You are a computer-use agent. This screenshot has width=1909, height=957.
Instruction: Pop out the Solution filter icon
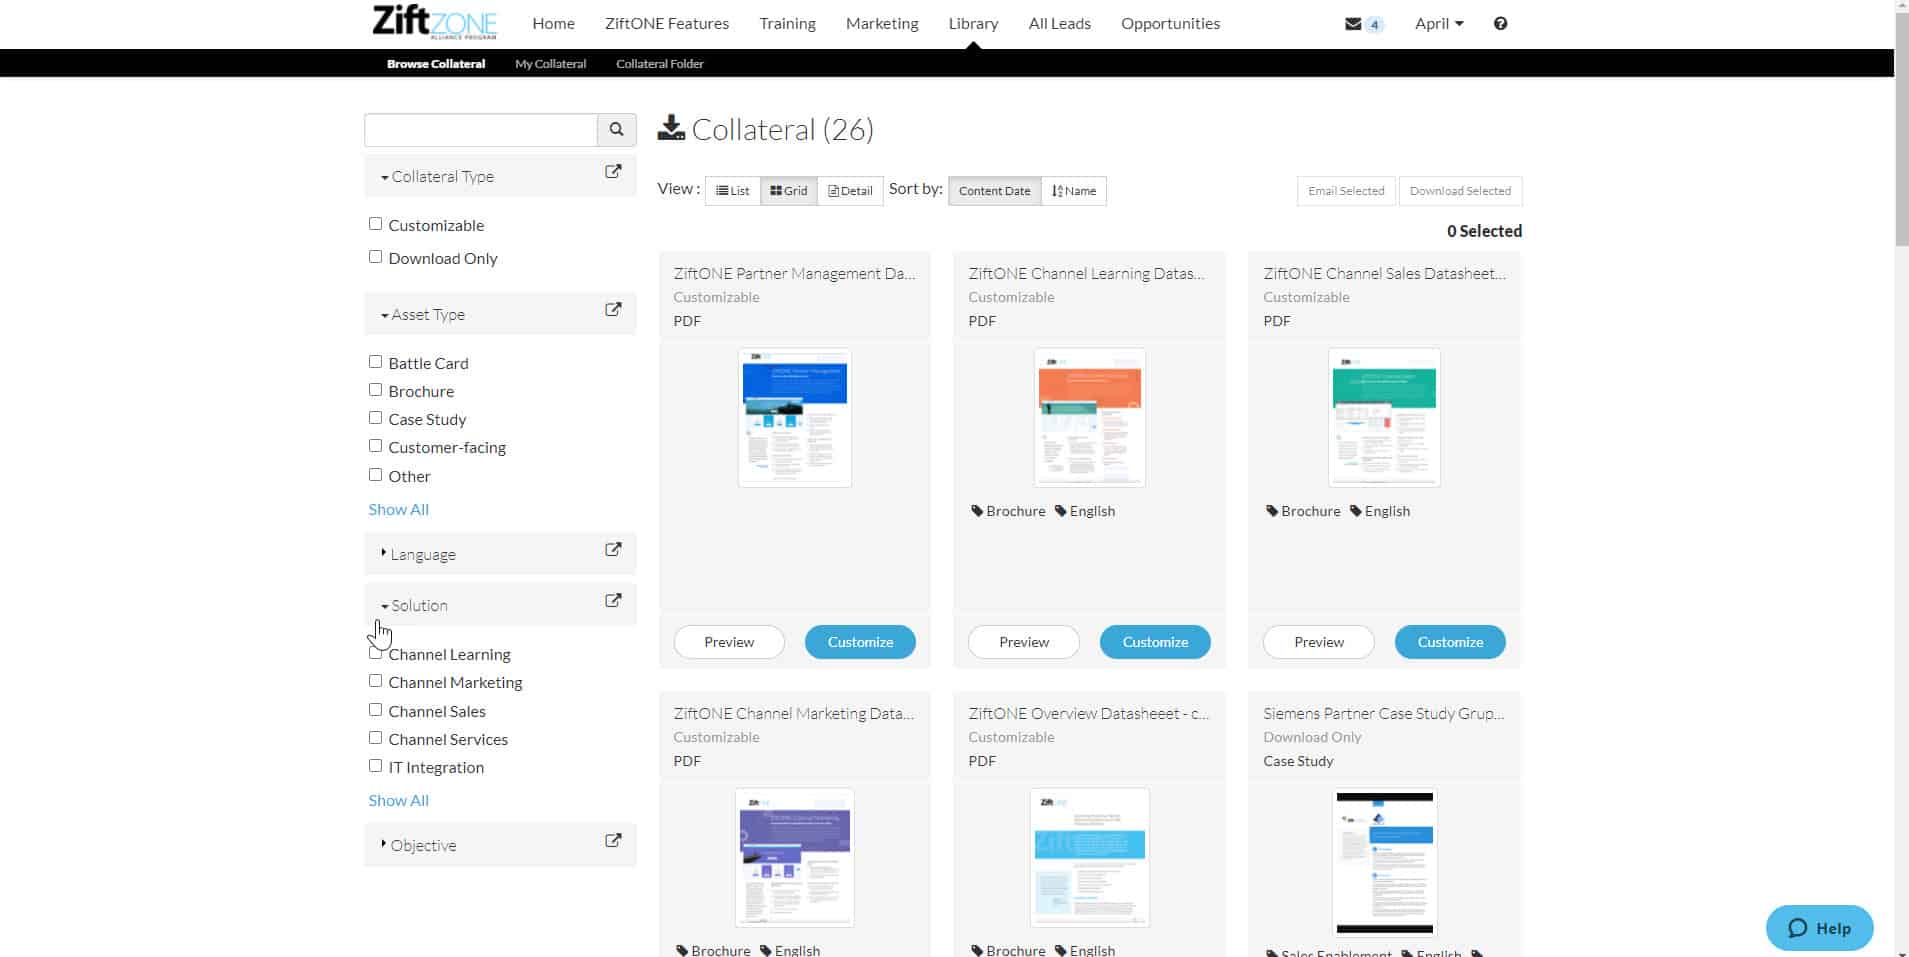click(x=613, y=601)
